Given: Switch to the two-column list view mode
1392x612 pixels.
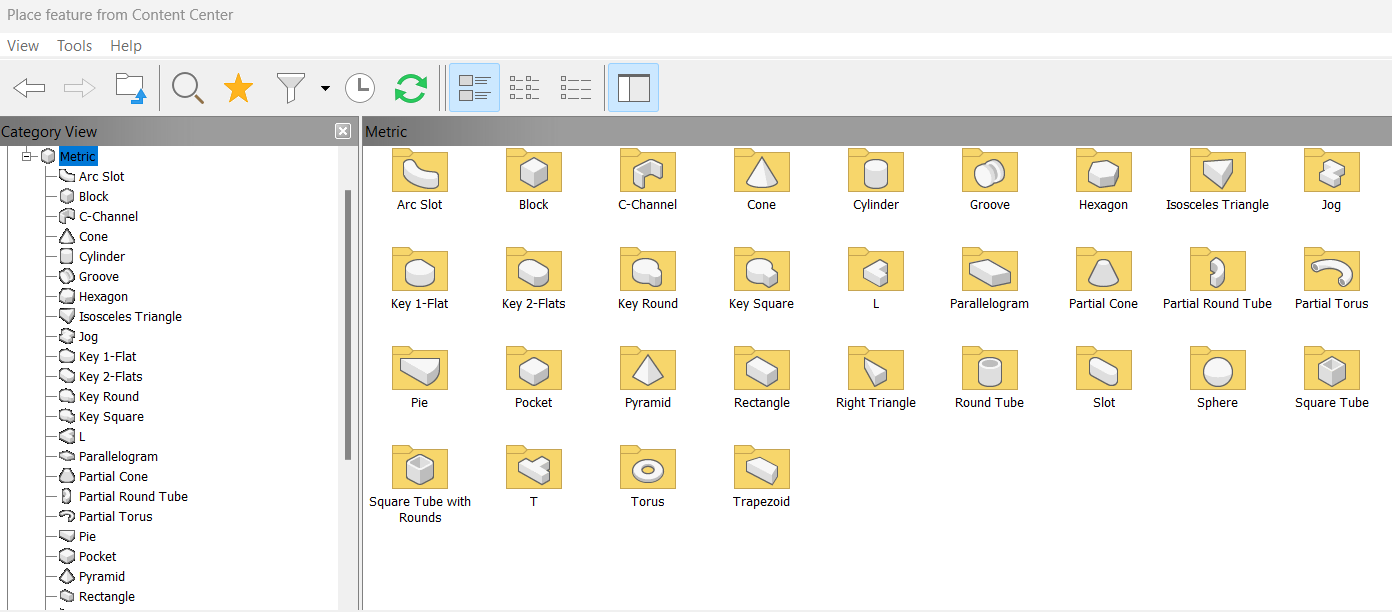Looking at the screenshot, I should coord(525,88).
